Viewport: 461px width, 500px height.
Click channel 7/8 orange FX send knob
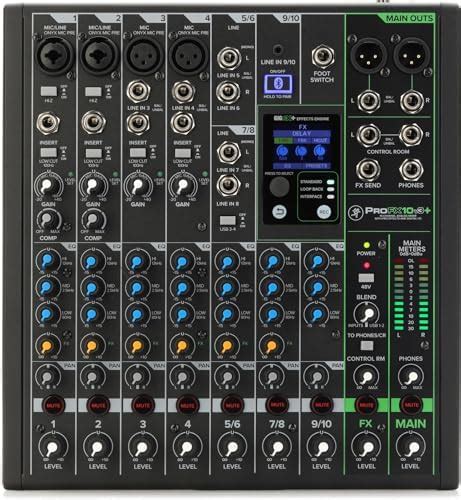coord(272,346)
